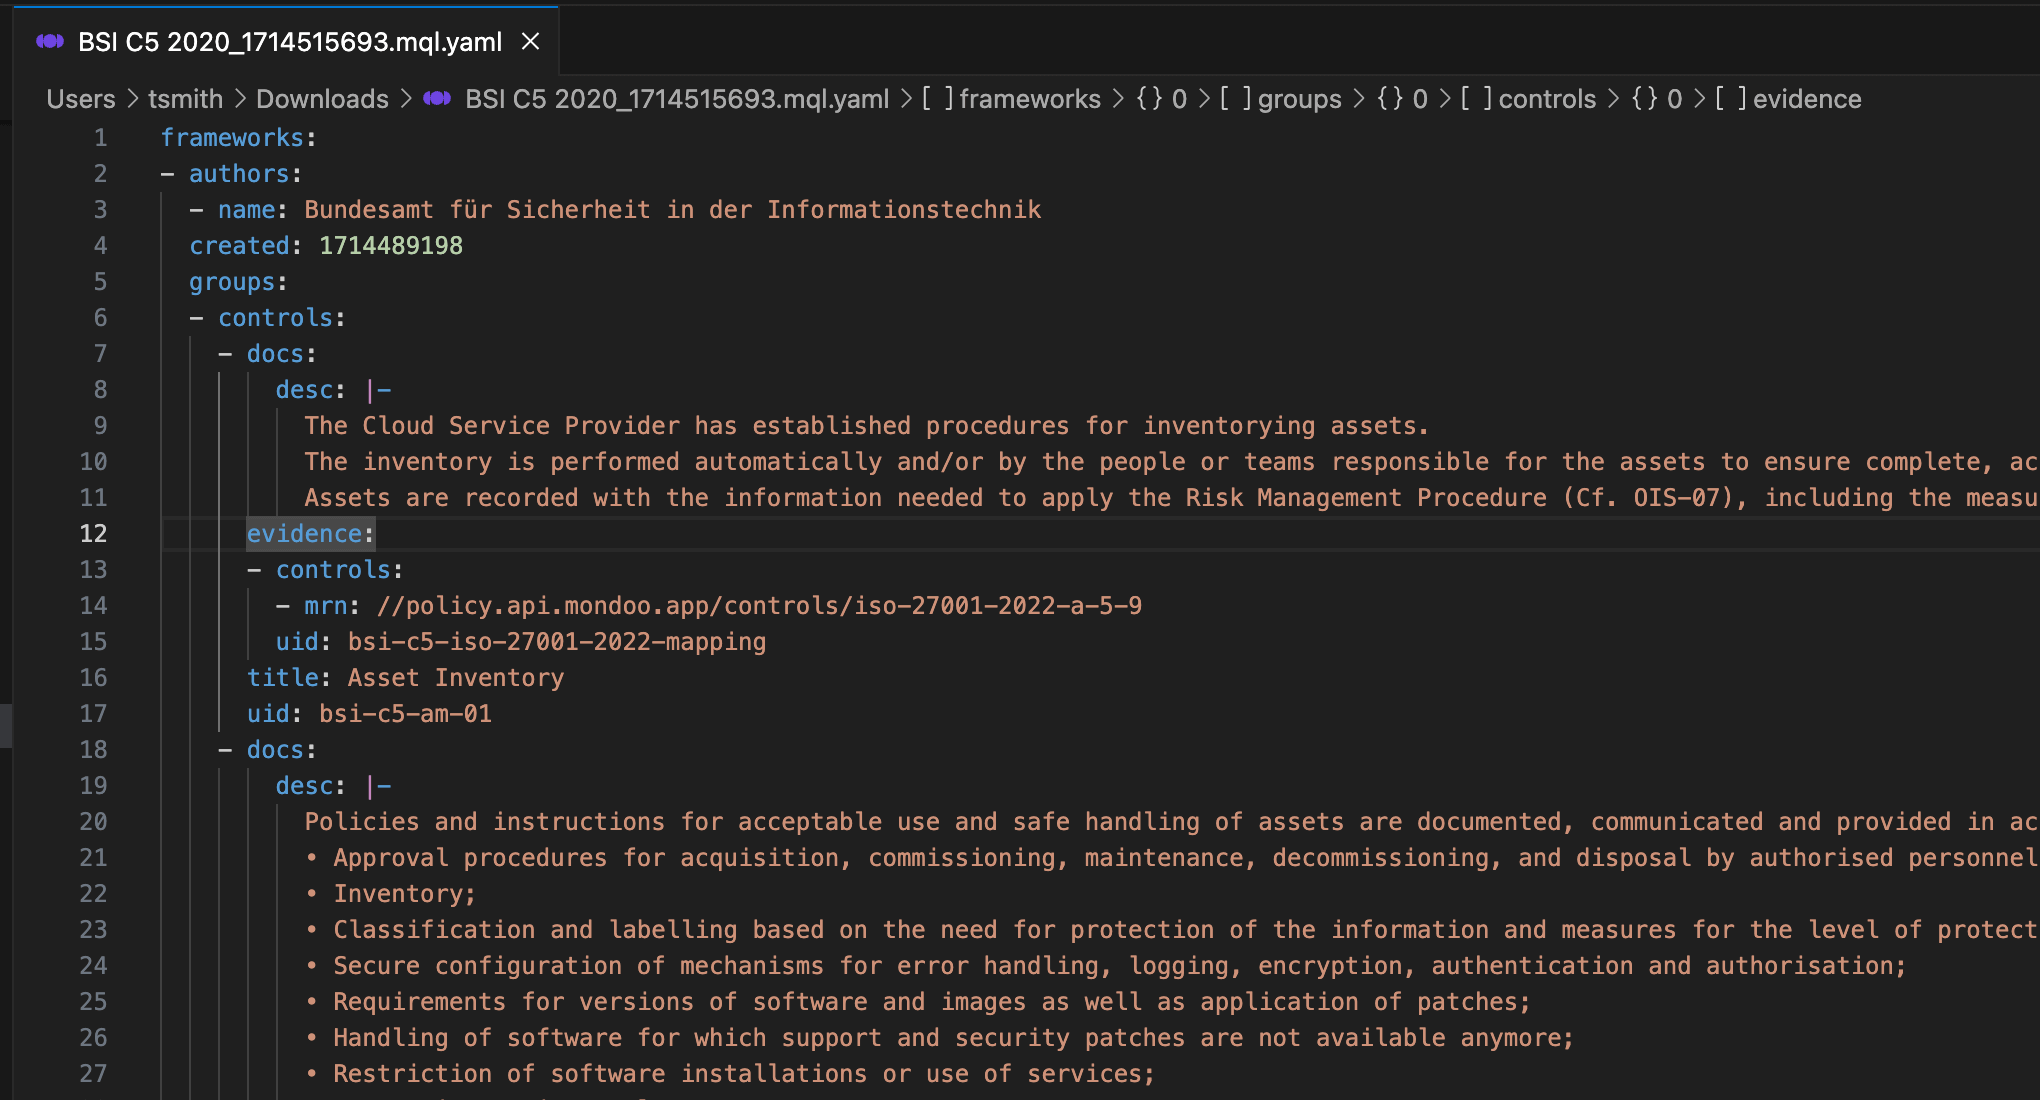Click the Mondoo icon on the file tab
The height and width of the screenshot is (1100, 2040).
coord(50,41)
